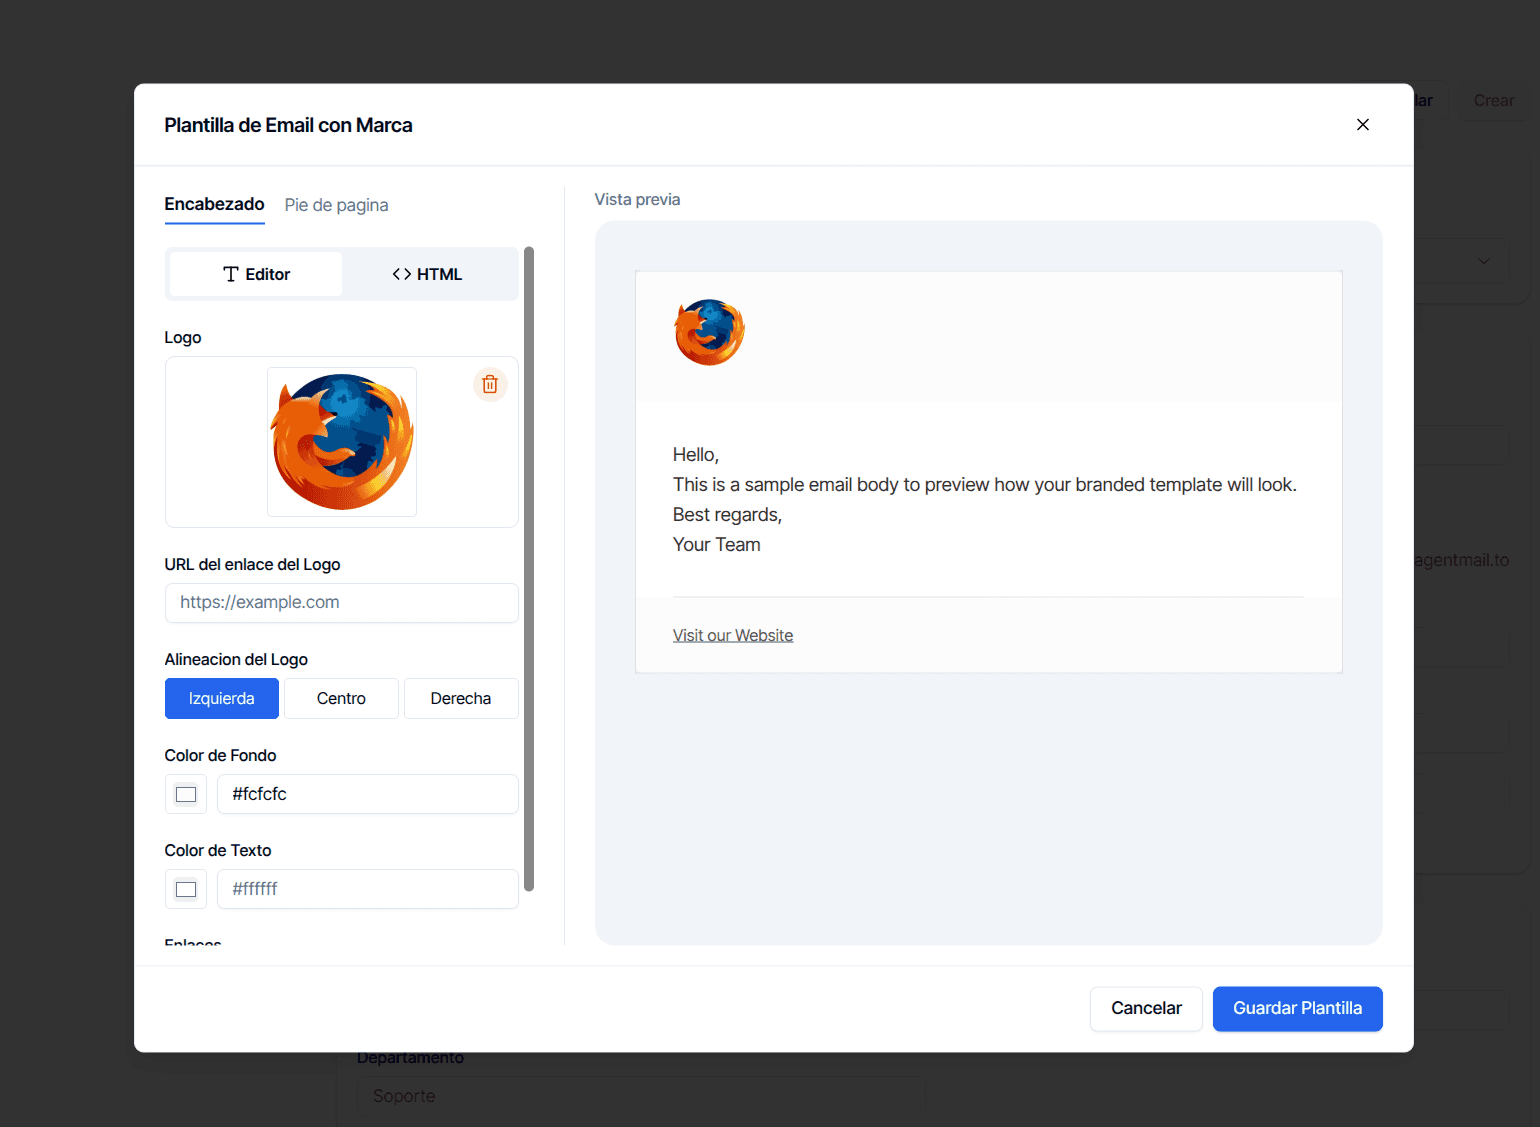Image resolution: width=1540 pixels, height=1127 pixels.
Task: Open the Color de Fondo swatch picker
Action: pyautogui.click(x=186, y=794)
